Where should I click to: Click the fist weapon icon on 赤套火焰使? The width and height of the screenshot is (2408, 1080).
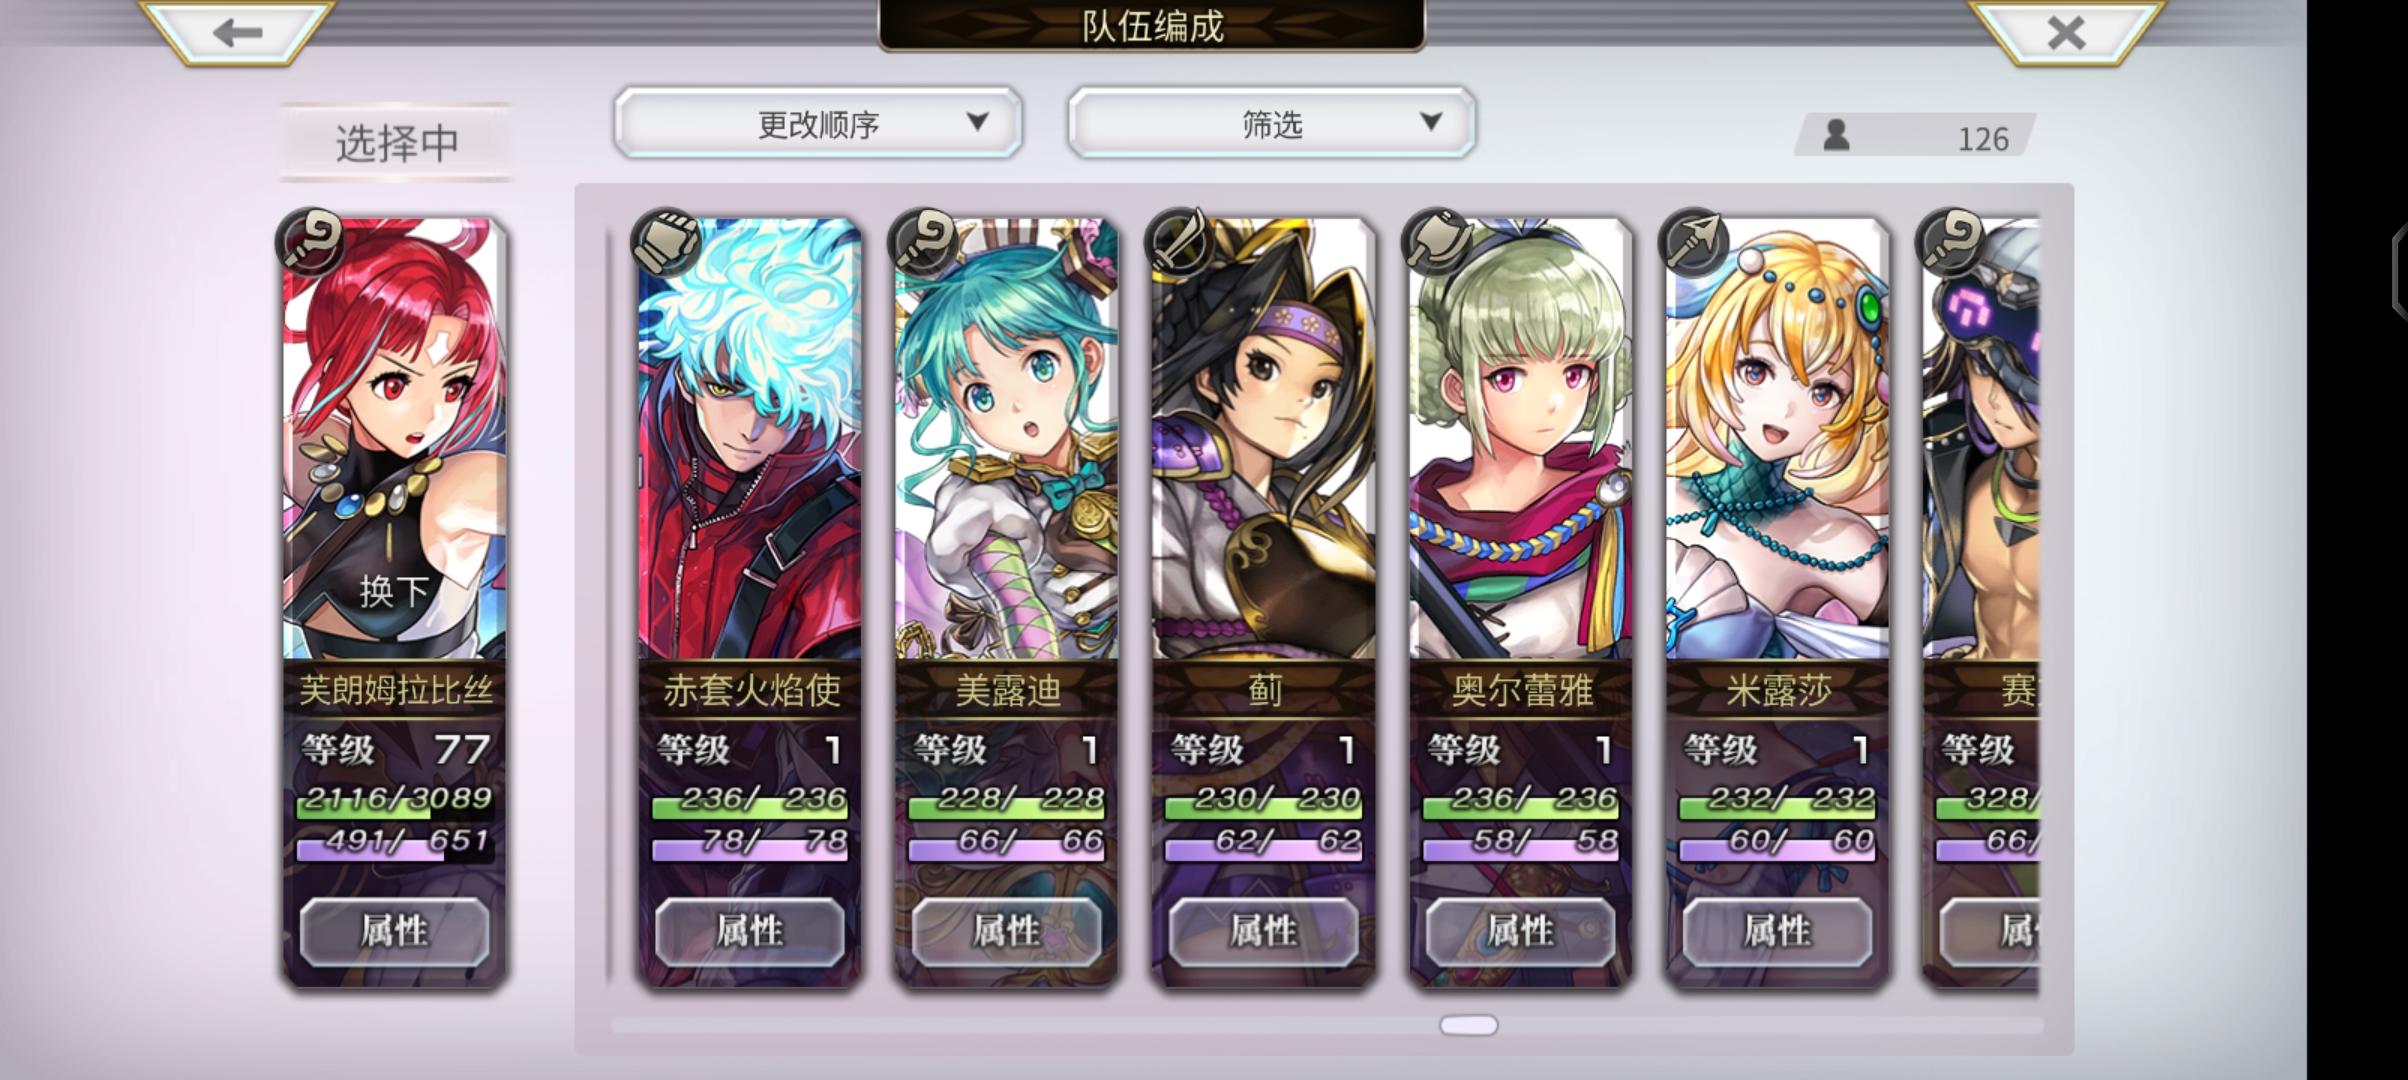(x=666, y=241)
